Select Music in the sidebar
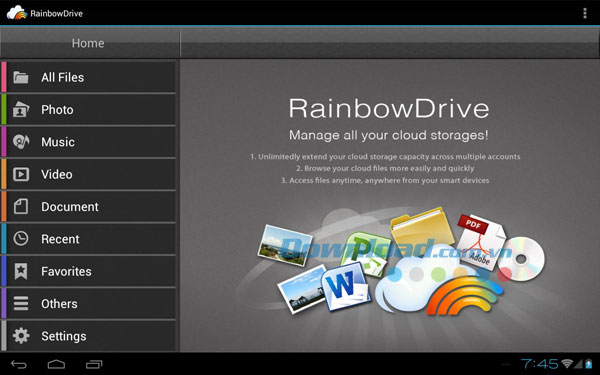The image size is (600, 375). [88, 142]
